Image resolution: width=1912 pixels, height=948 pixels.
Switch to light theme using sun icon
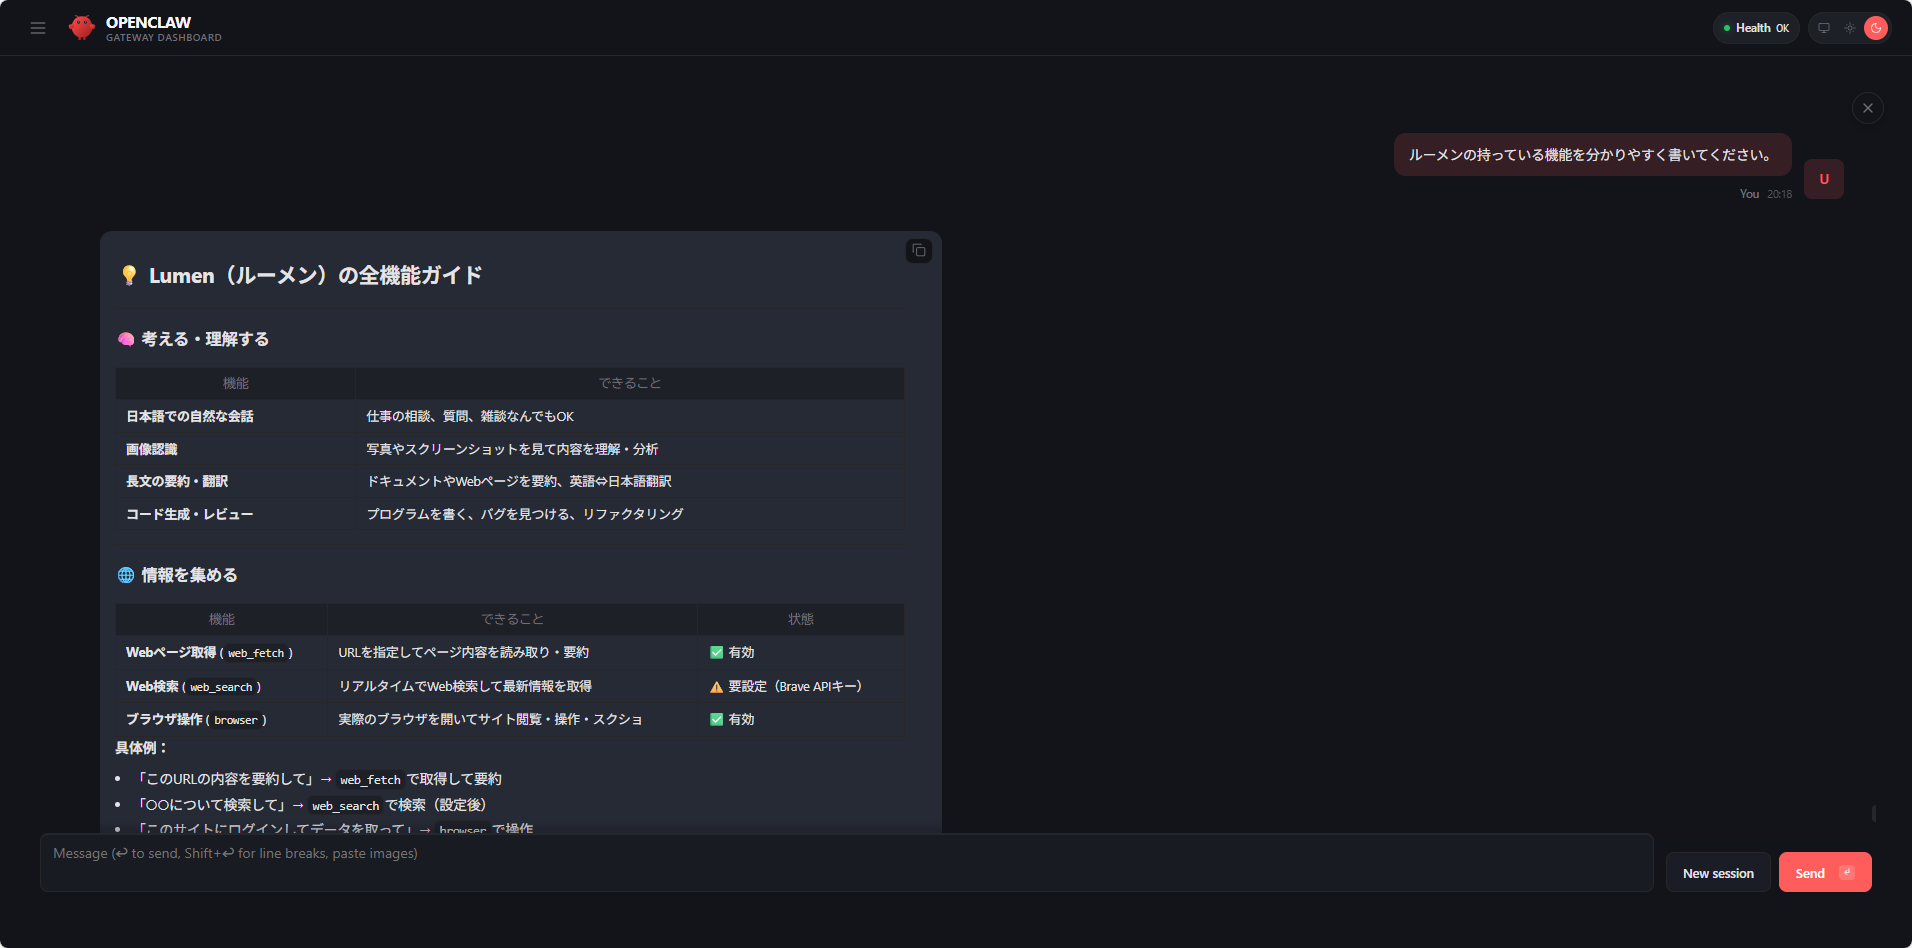[x=1850, y=28]
